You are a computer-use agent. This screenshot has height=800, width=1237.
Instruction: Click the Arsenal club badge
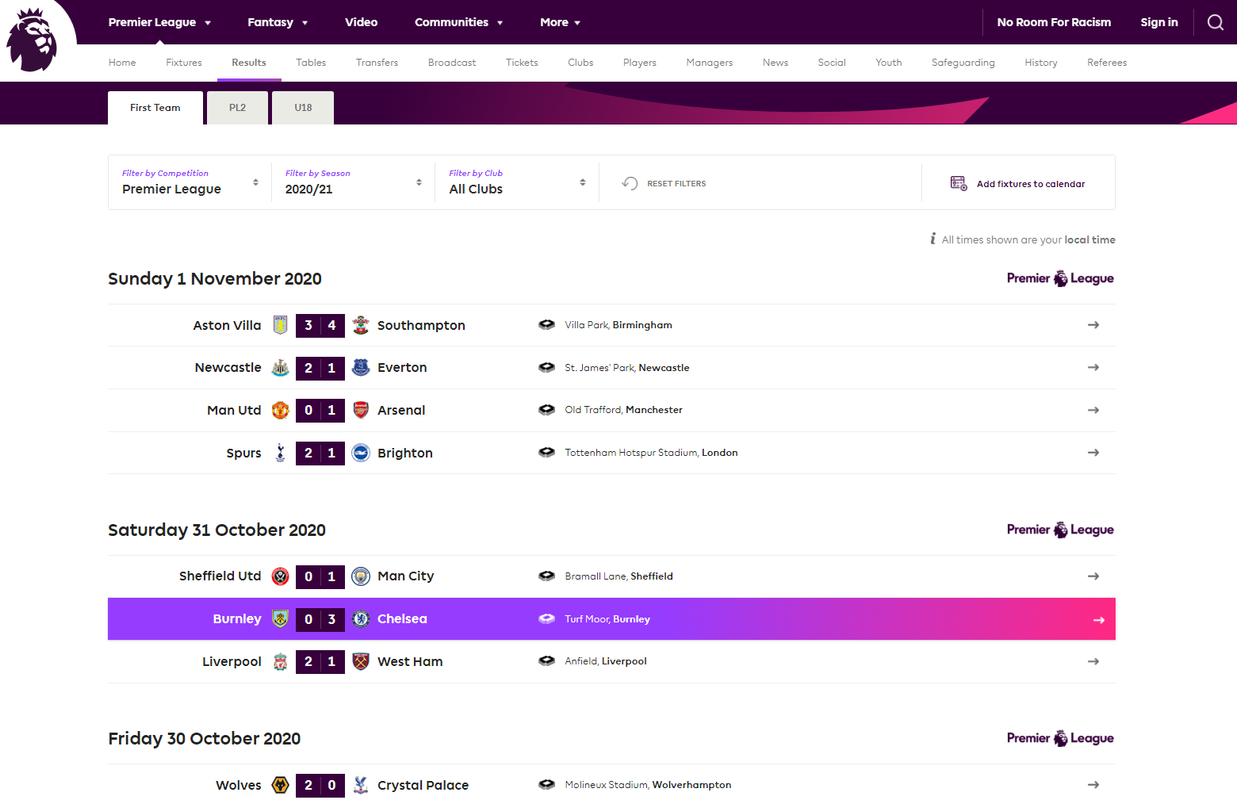click(x=361, y=410)
